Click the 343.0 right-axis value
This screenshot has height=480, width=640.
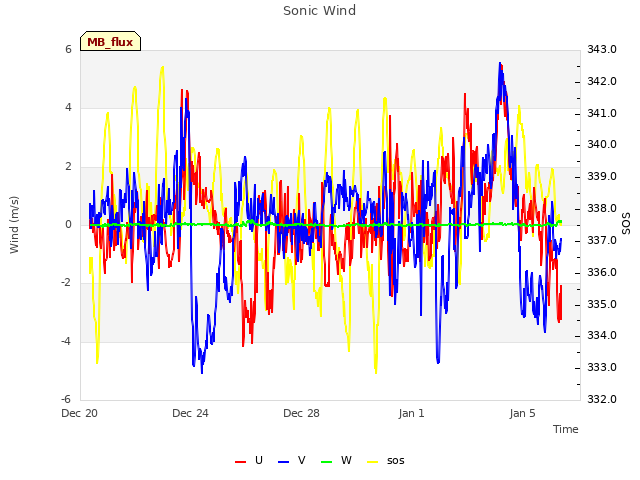602,49
